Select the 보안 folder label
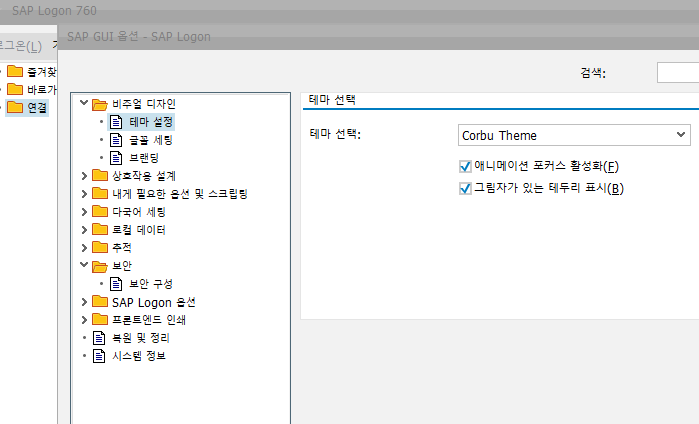The height and width of the screenshot is (424, 699). click(122, 266)
